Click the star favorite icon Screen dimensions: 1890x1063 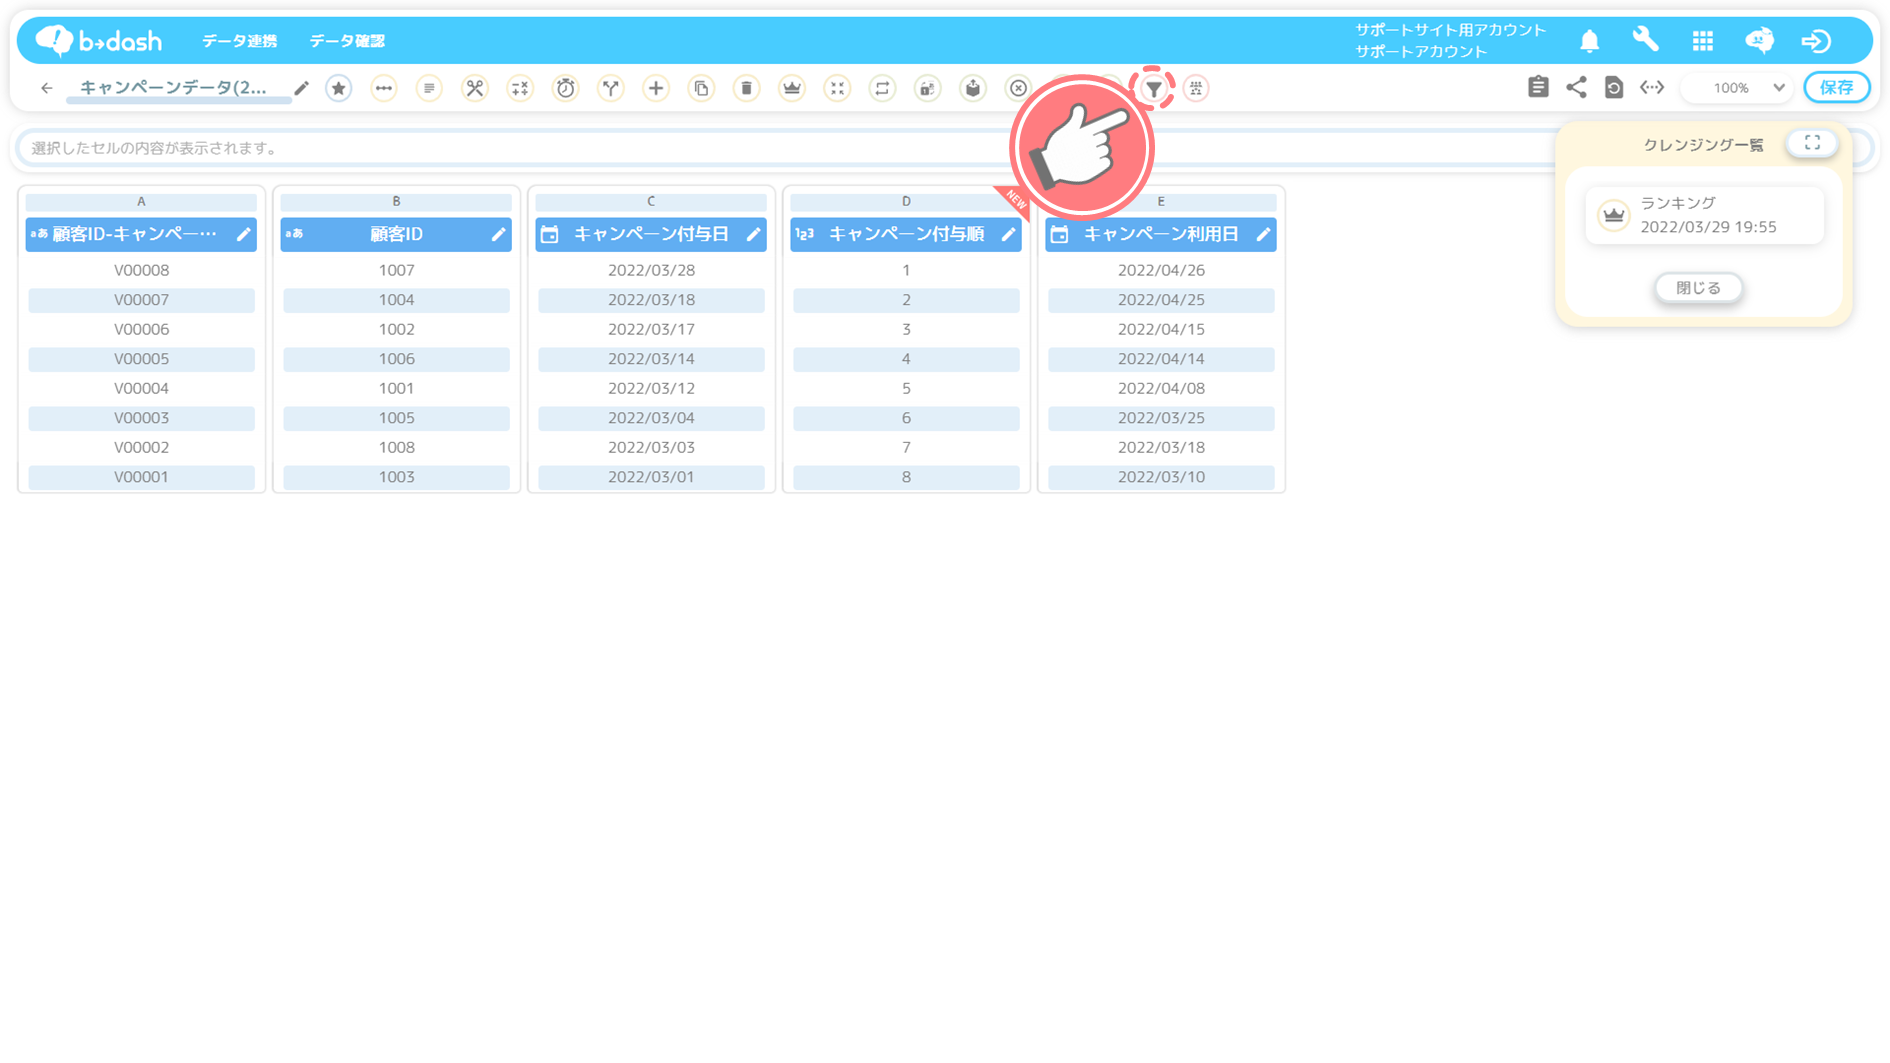pyautogui.click(x=339, y=88)
